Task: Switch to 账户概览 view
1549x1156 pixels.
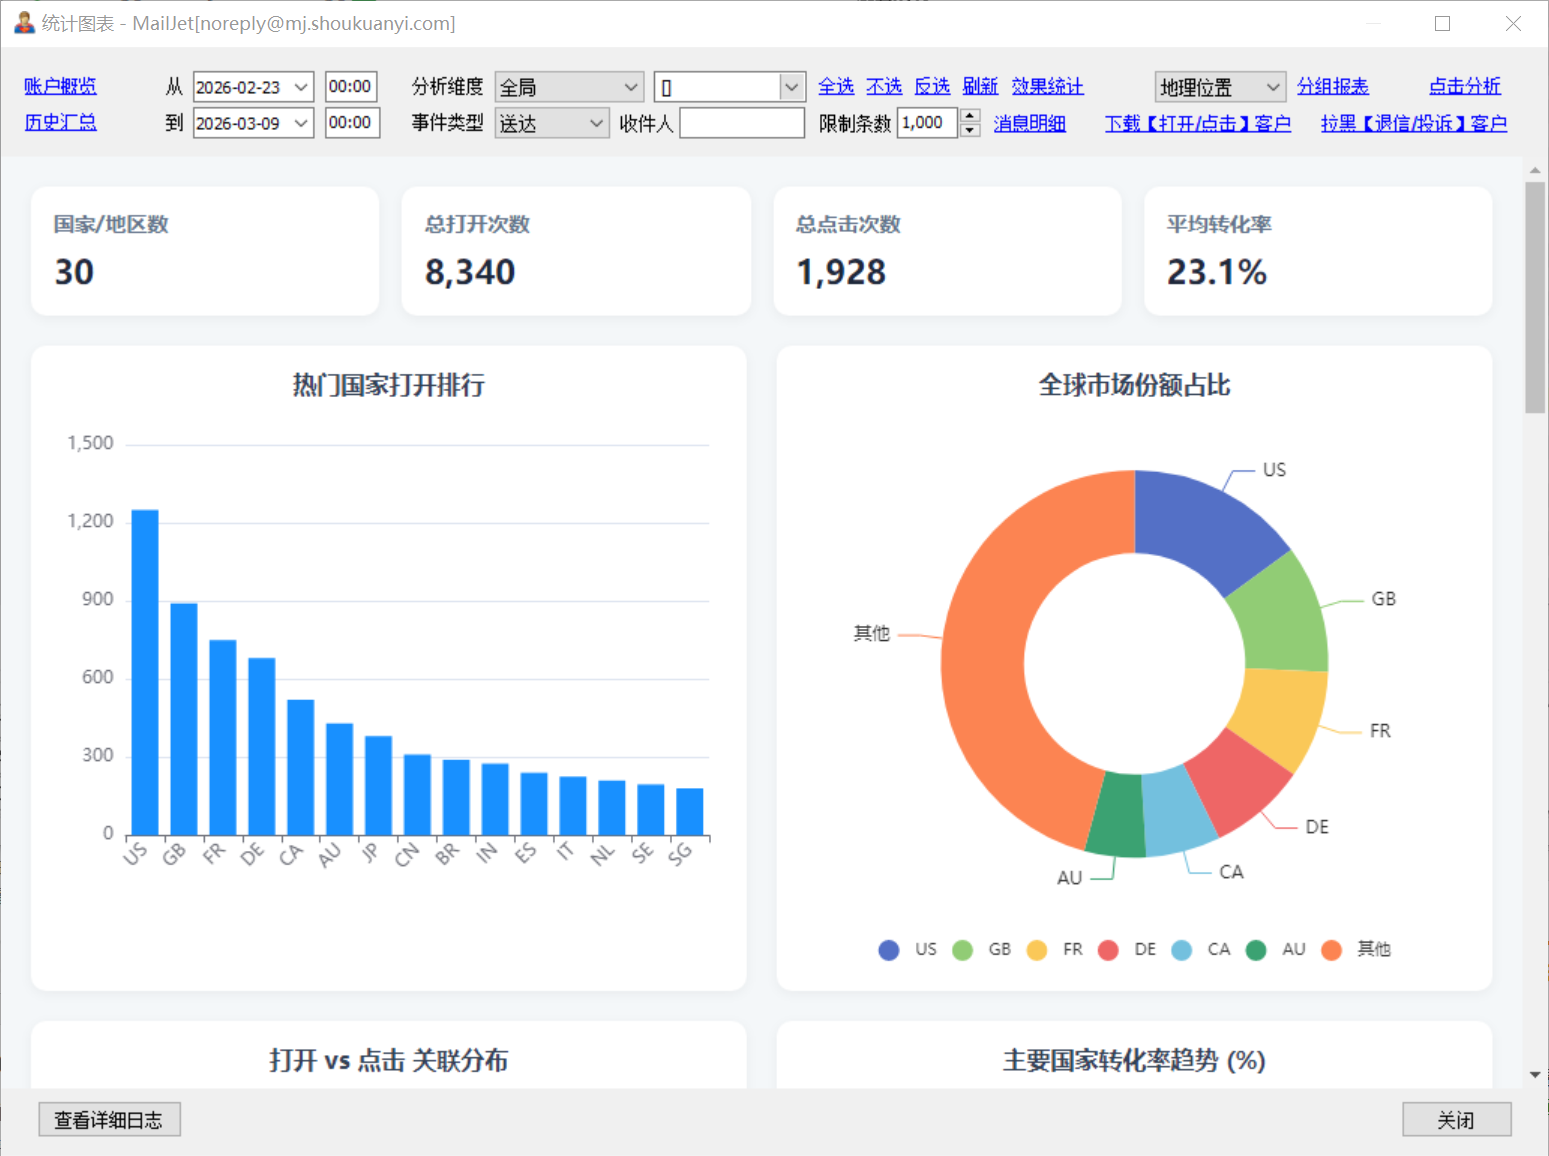Action: coord(60,87)
